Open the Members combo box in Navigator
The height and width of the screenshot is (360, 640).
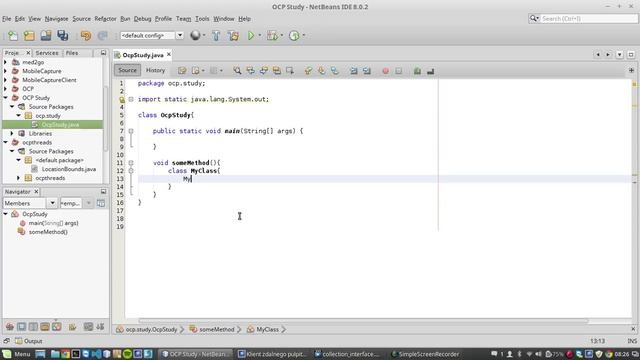click(x=52, y=203)
